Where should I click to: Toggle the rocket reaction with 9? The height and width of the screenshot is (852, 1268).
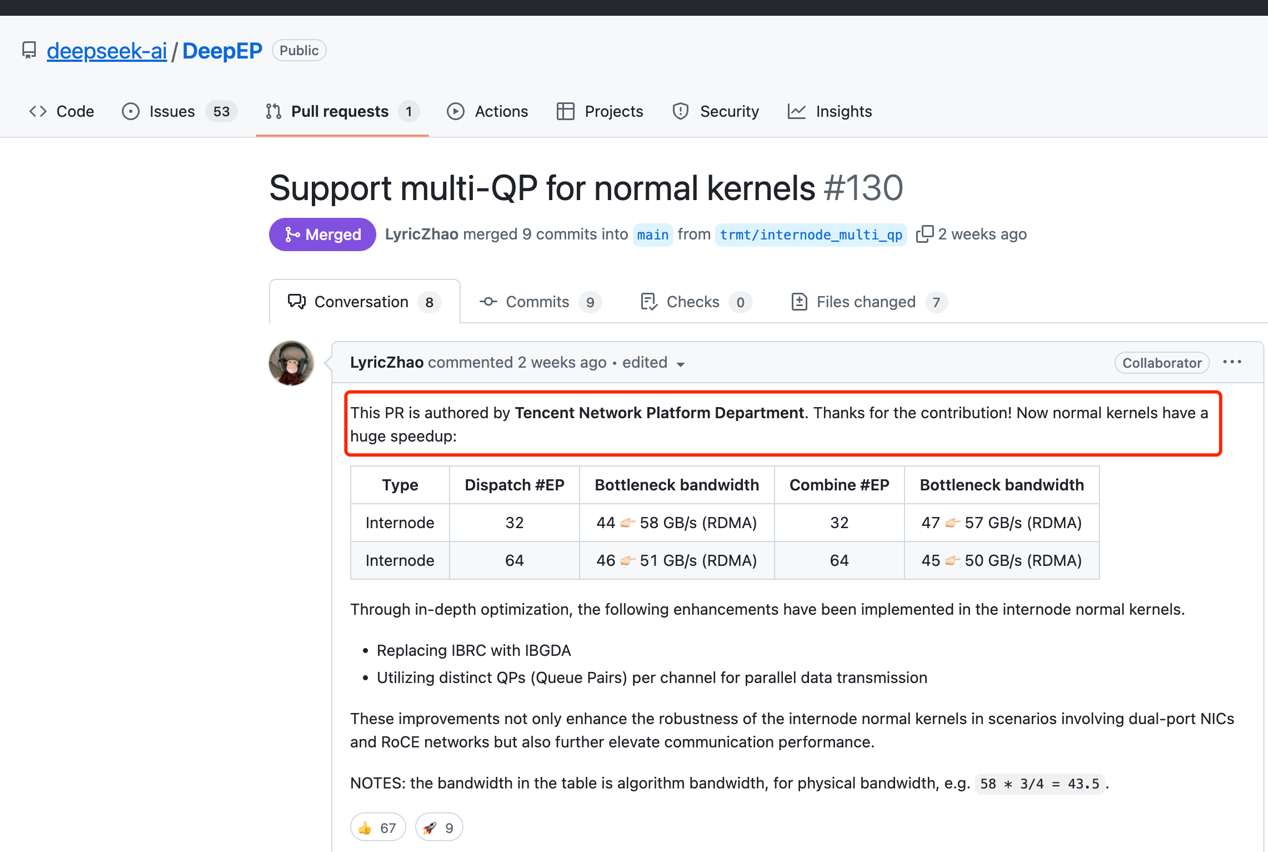coord(439,827)
